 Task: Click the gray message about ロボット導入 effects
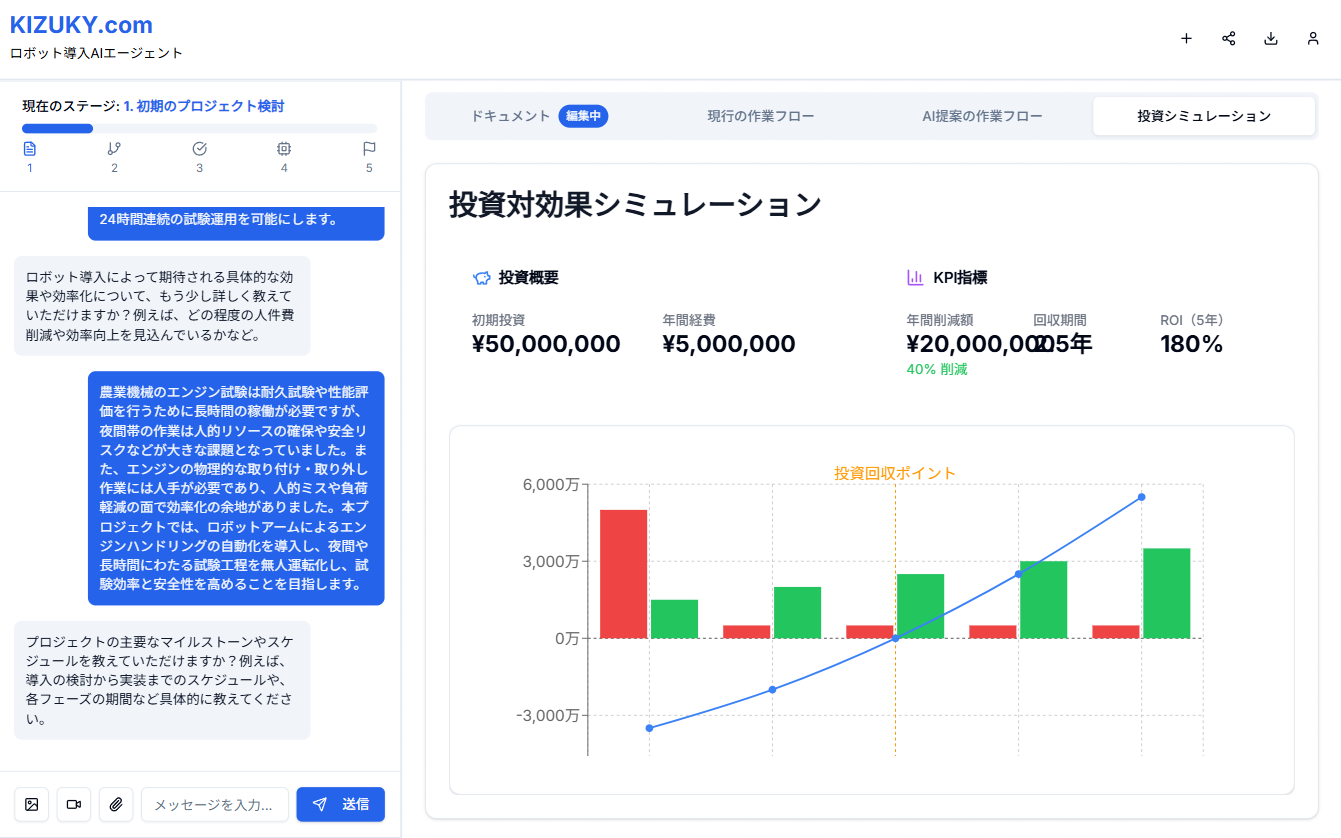pyautogui.click(x=162, y=306)
